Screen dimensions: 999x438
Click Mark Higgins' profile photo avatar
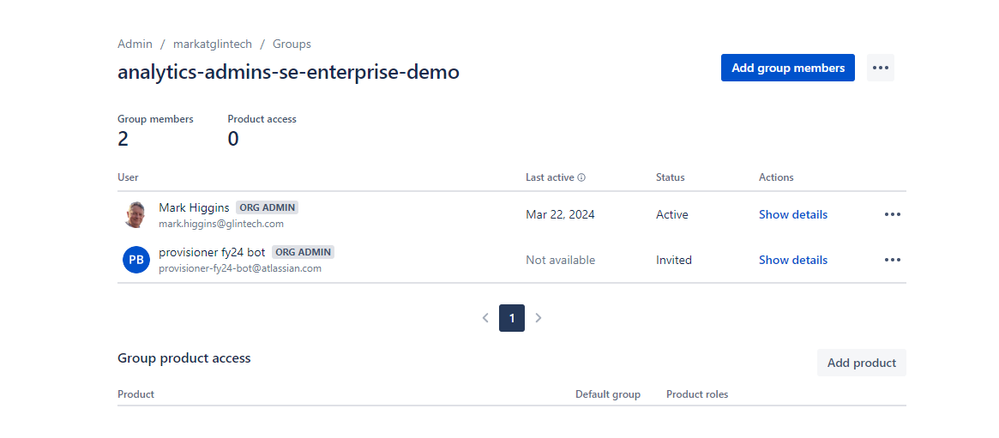click(135, 215)
